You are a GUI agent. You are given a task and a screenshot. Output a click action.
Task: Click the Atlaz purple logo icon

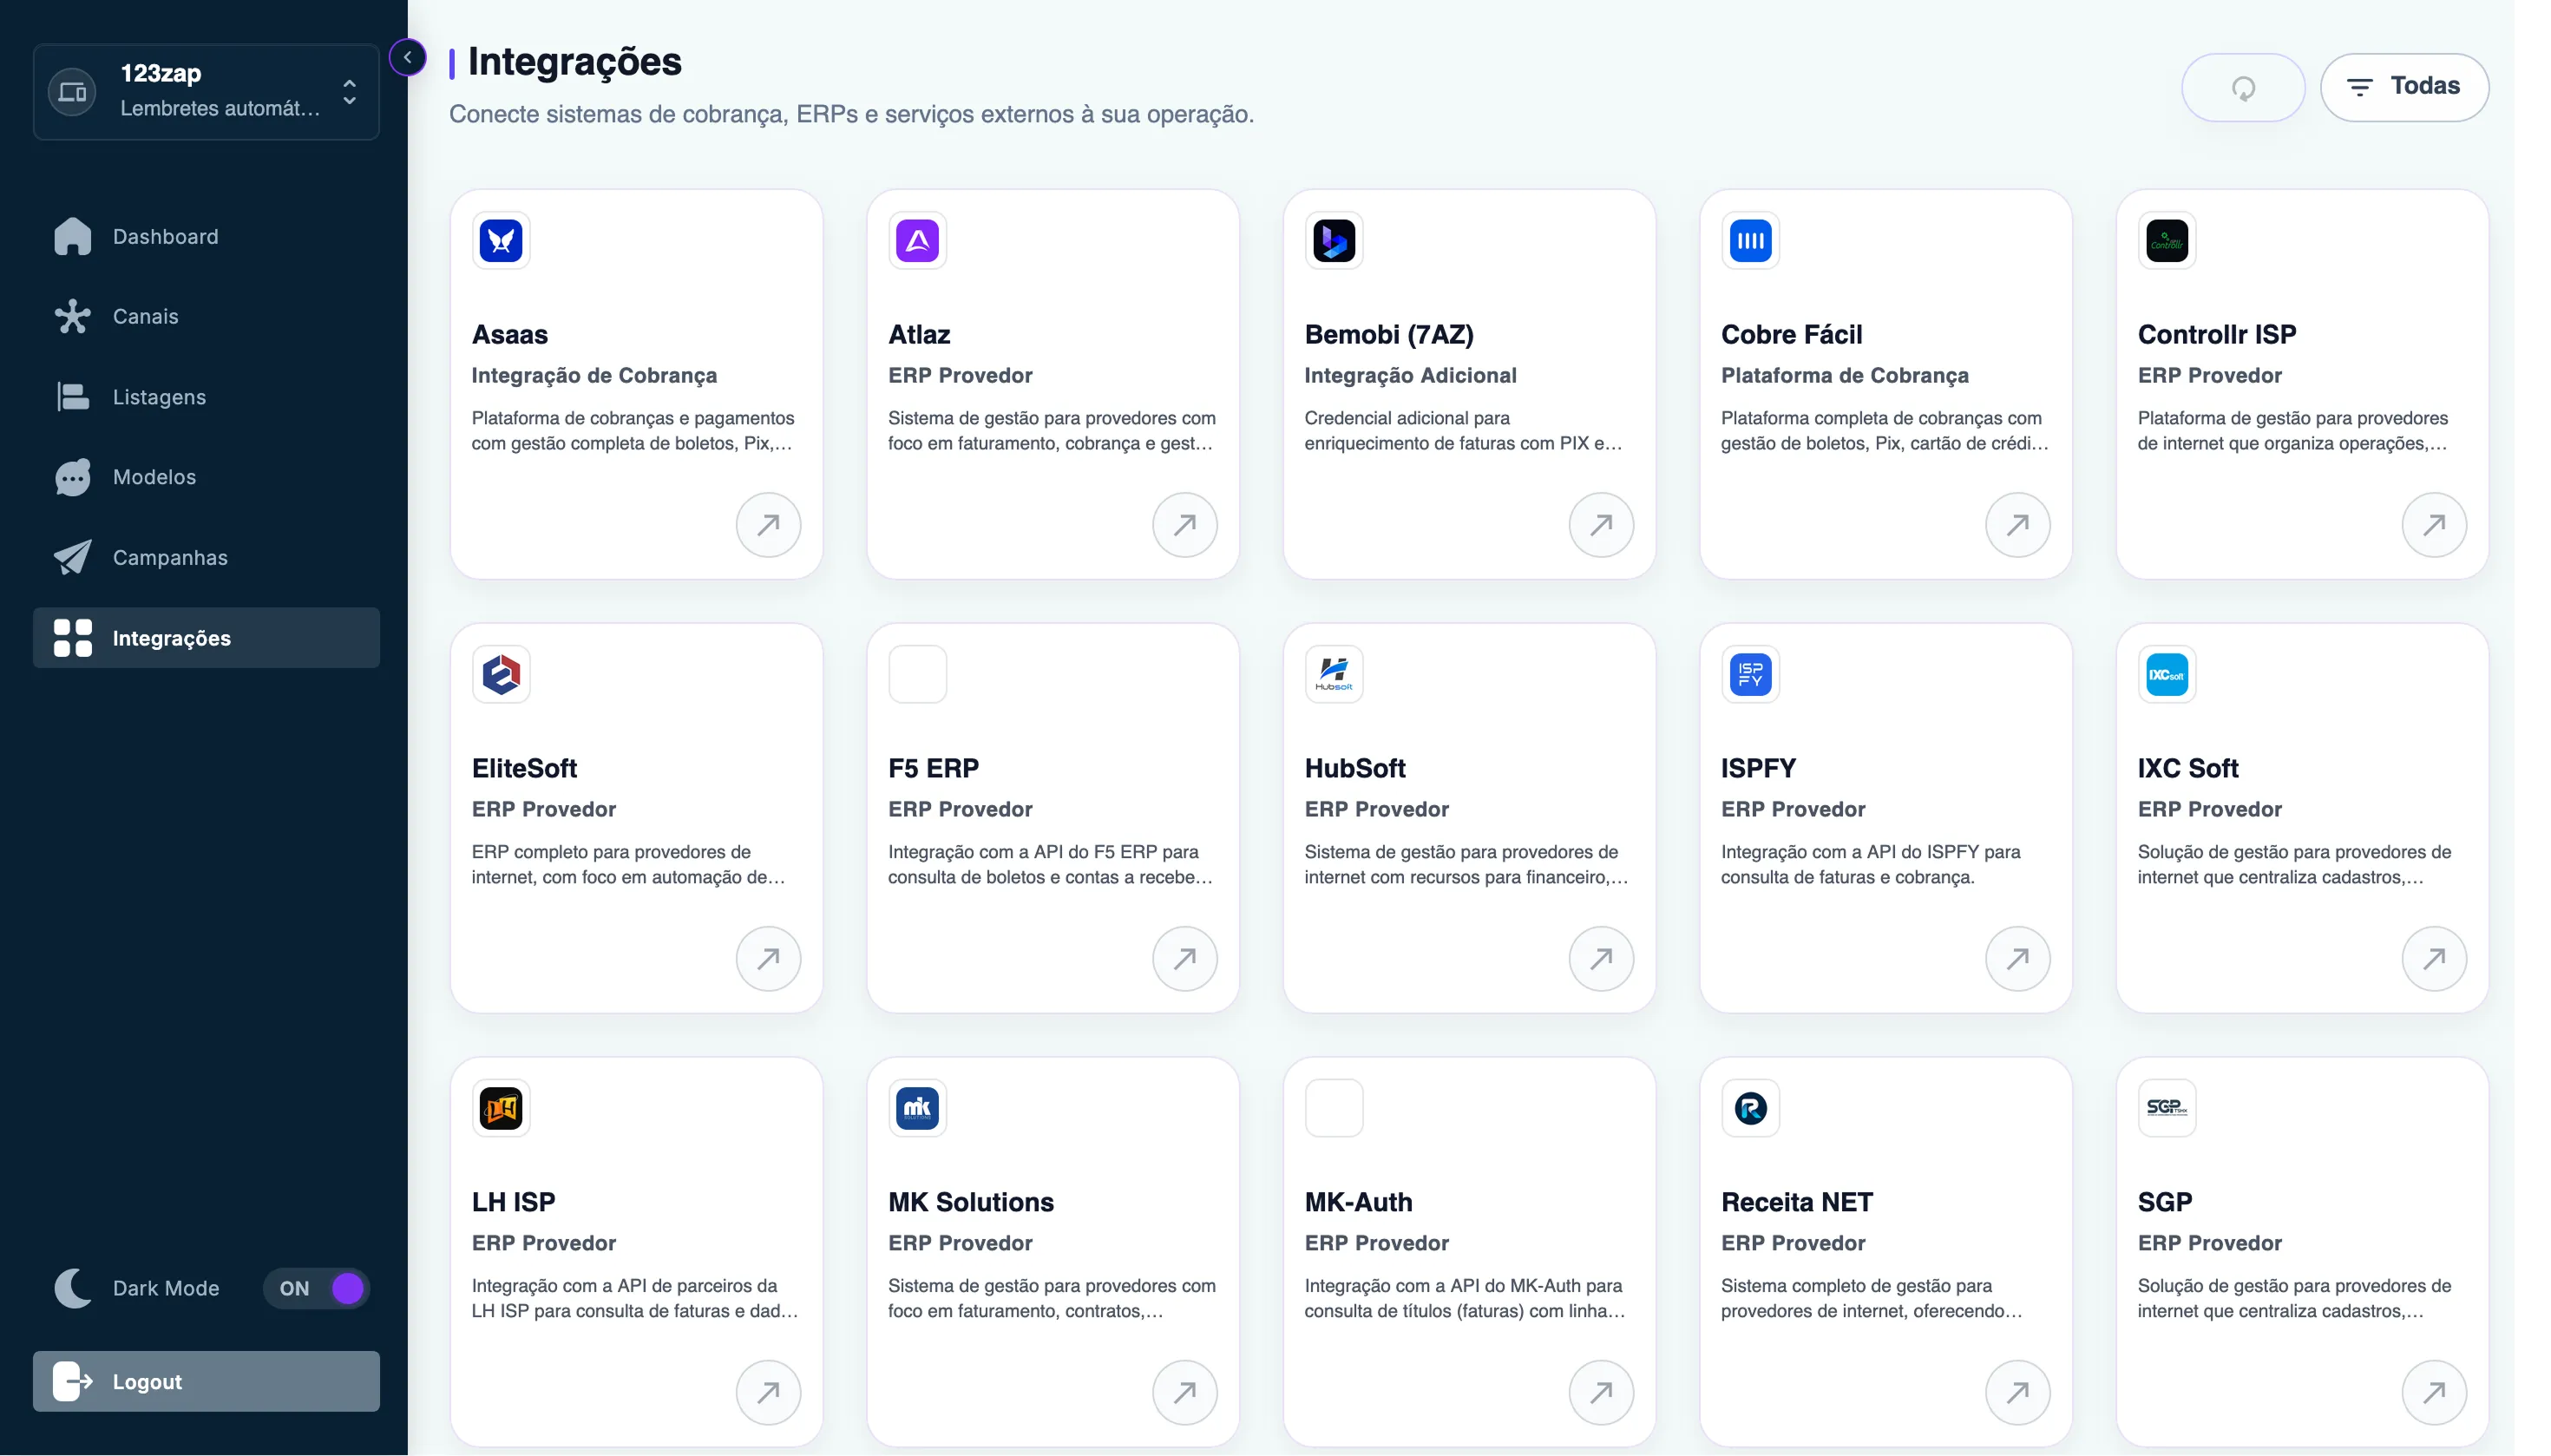(917, 241)
